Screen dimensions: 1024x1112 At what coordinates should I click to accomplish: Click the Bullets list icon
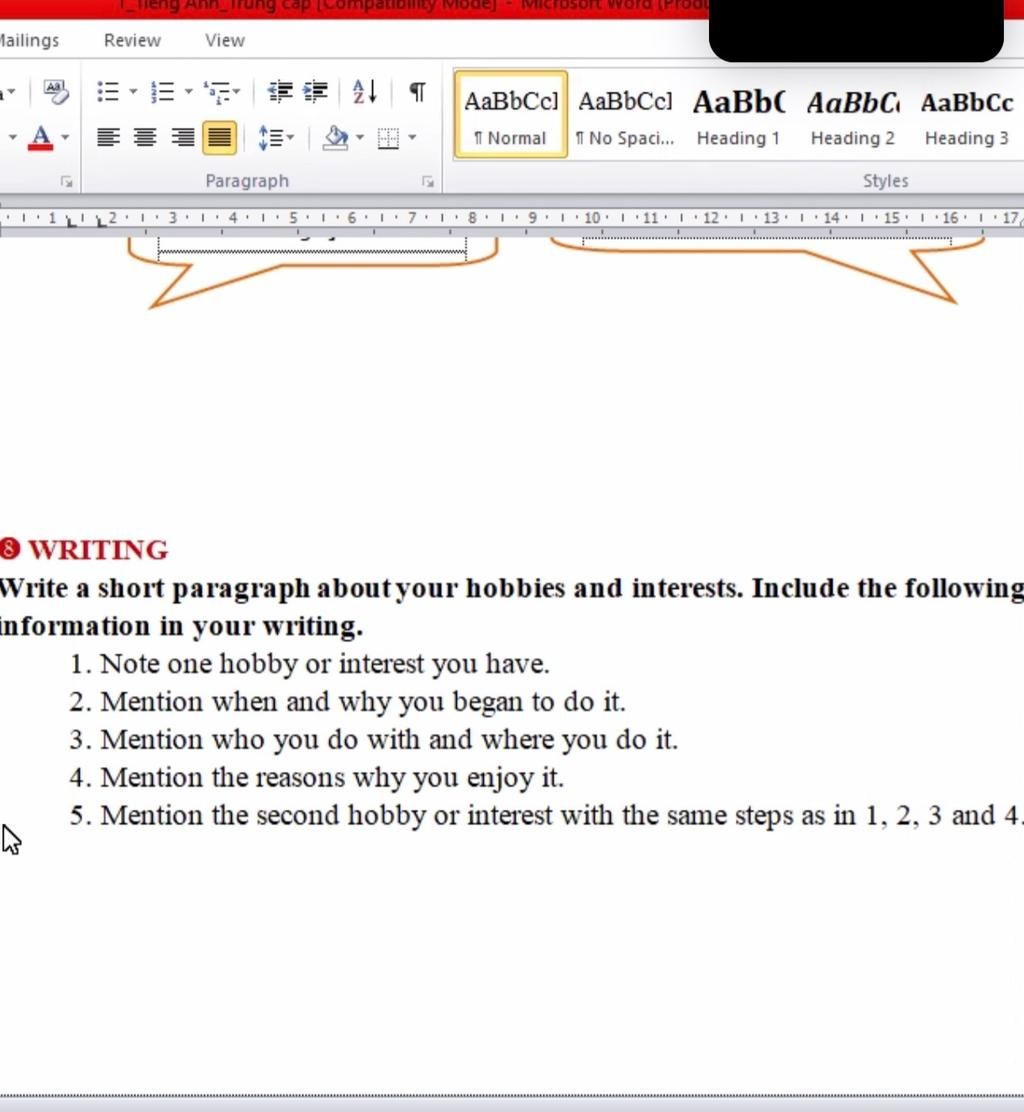(108, 91)
